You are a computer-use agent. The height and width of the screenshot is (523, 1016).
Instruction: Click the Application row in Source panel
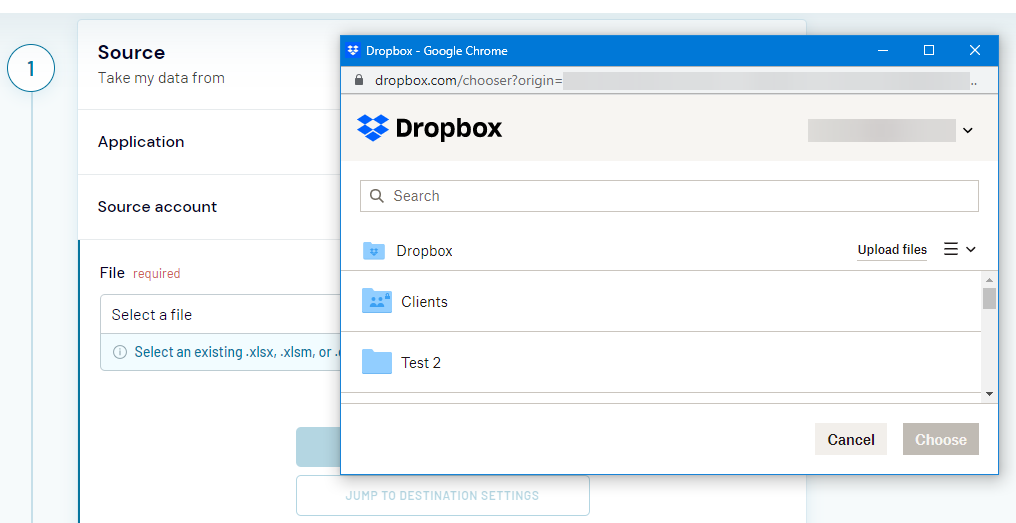209,142
